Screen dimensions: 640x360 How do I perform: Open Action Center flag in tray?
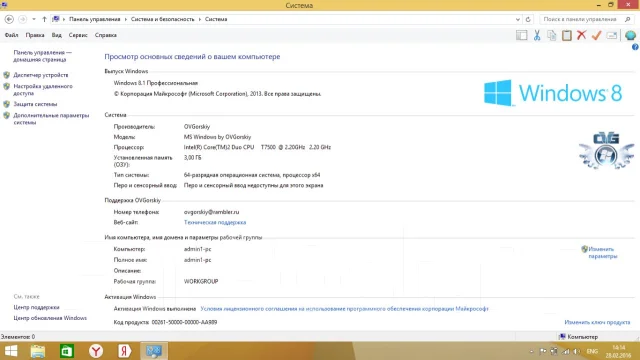(542, 351)
